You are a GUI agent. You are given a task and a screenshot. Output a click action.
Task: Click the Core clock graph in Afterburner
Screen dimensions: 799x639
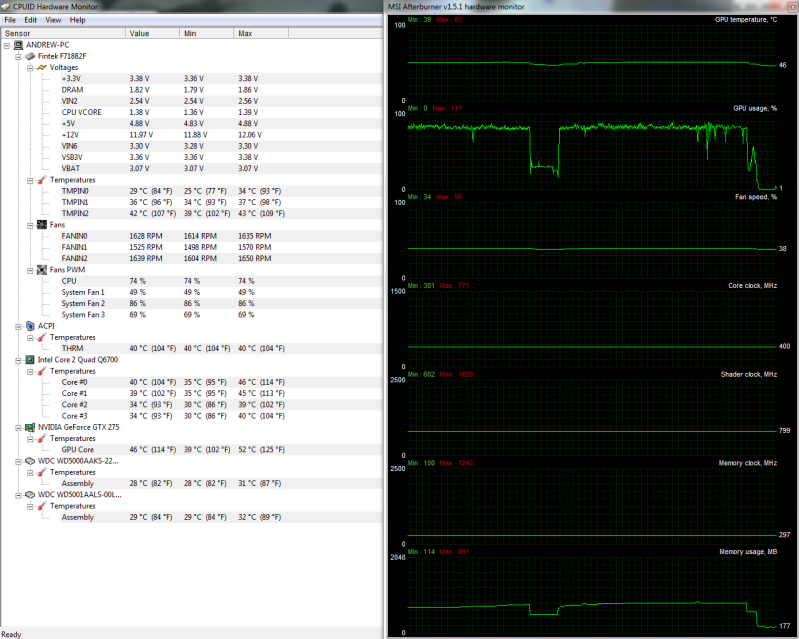[x=593, y=329]
